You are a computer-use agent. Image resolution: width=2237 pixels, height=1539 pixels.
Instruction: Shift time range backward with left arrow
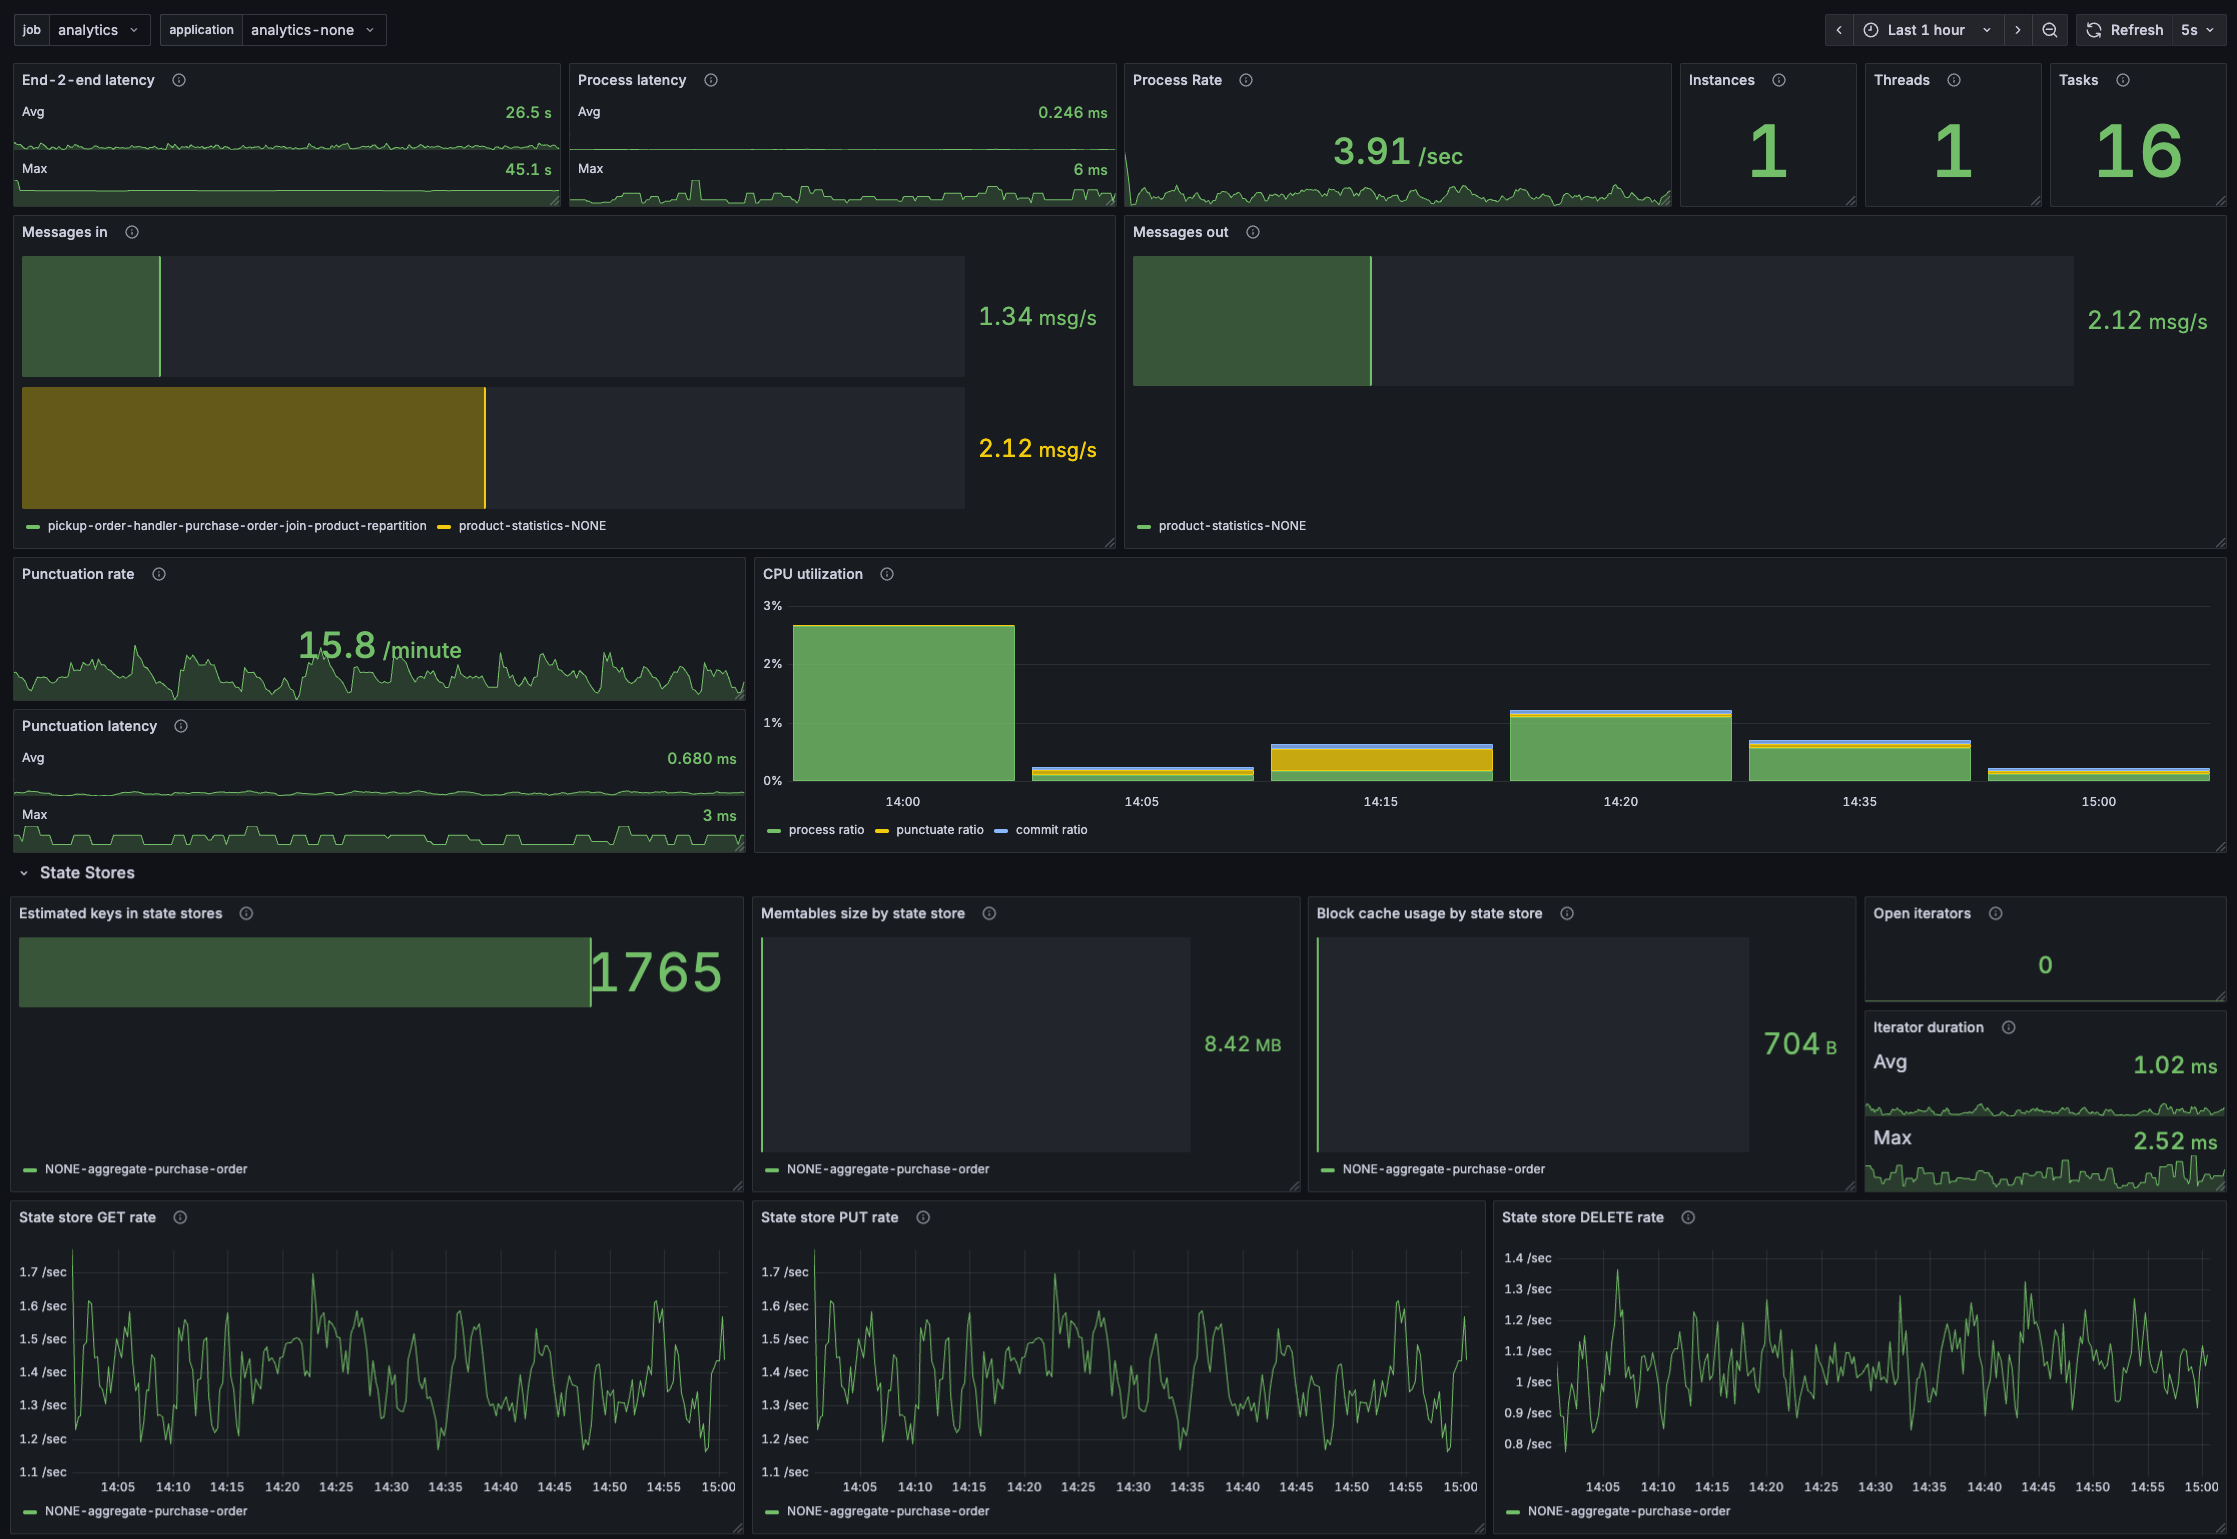pyautogui.click(x=1839, y=30)
